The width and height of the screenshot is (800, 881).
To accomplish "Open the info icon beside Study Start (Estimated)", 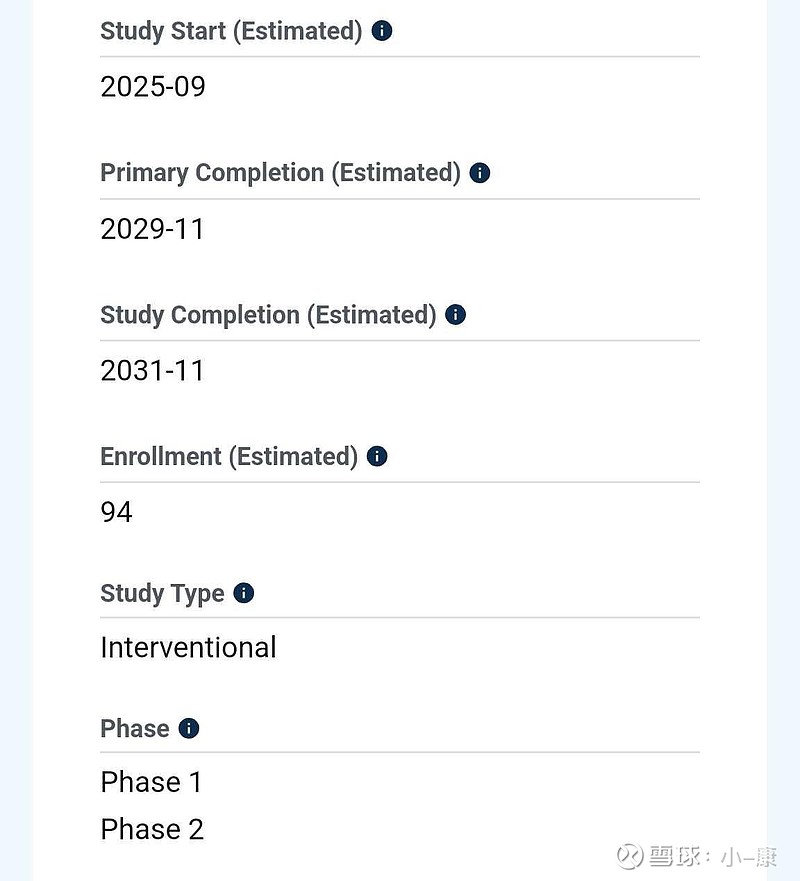I will (382, 30).
